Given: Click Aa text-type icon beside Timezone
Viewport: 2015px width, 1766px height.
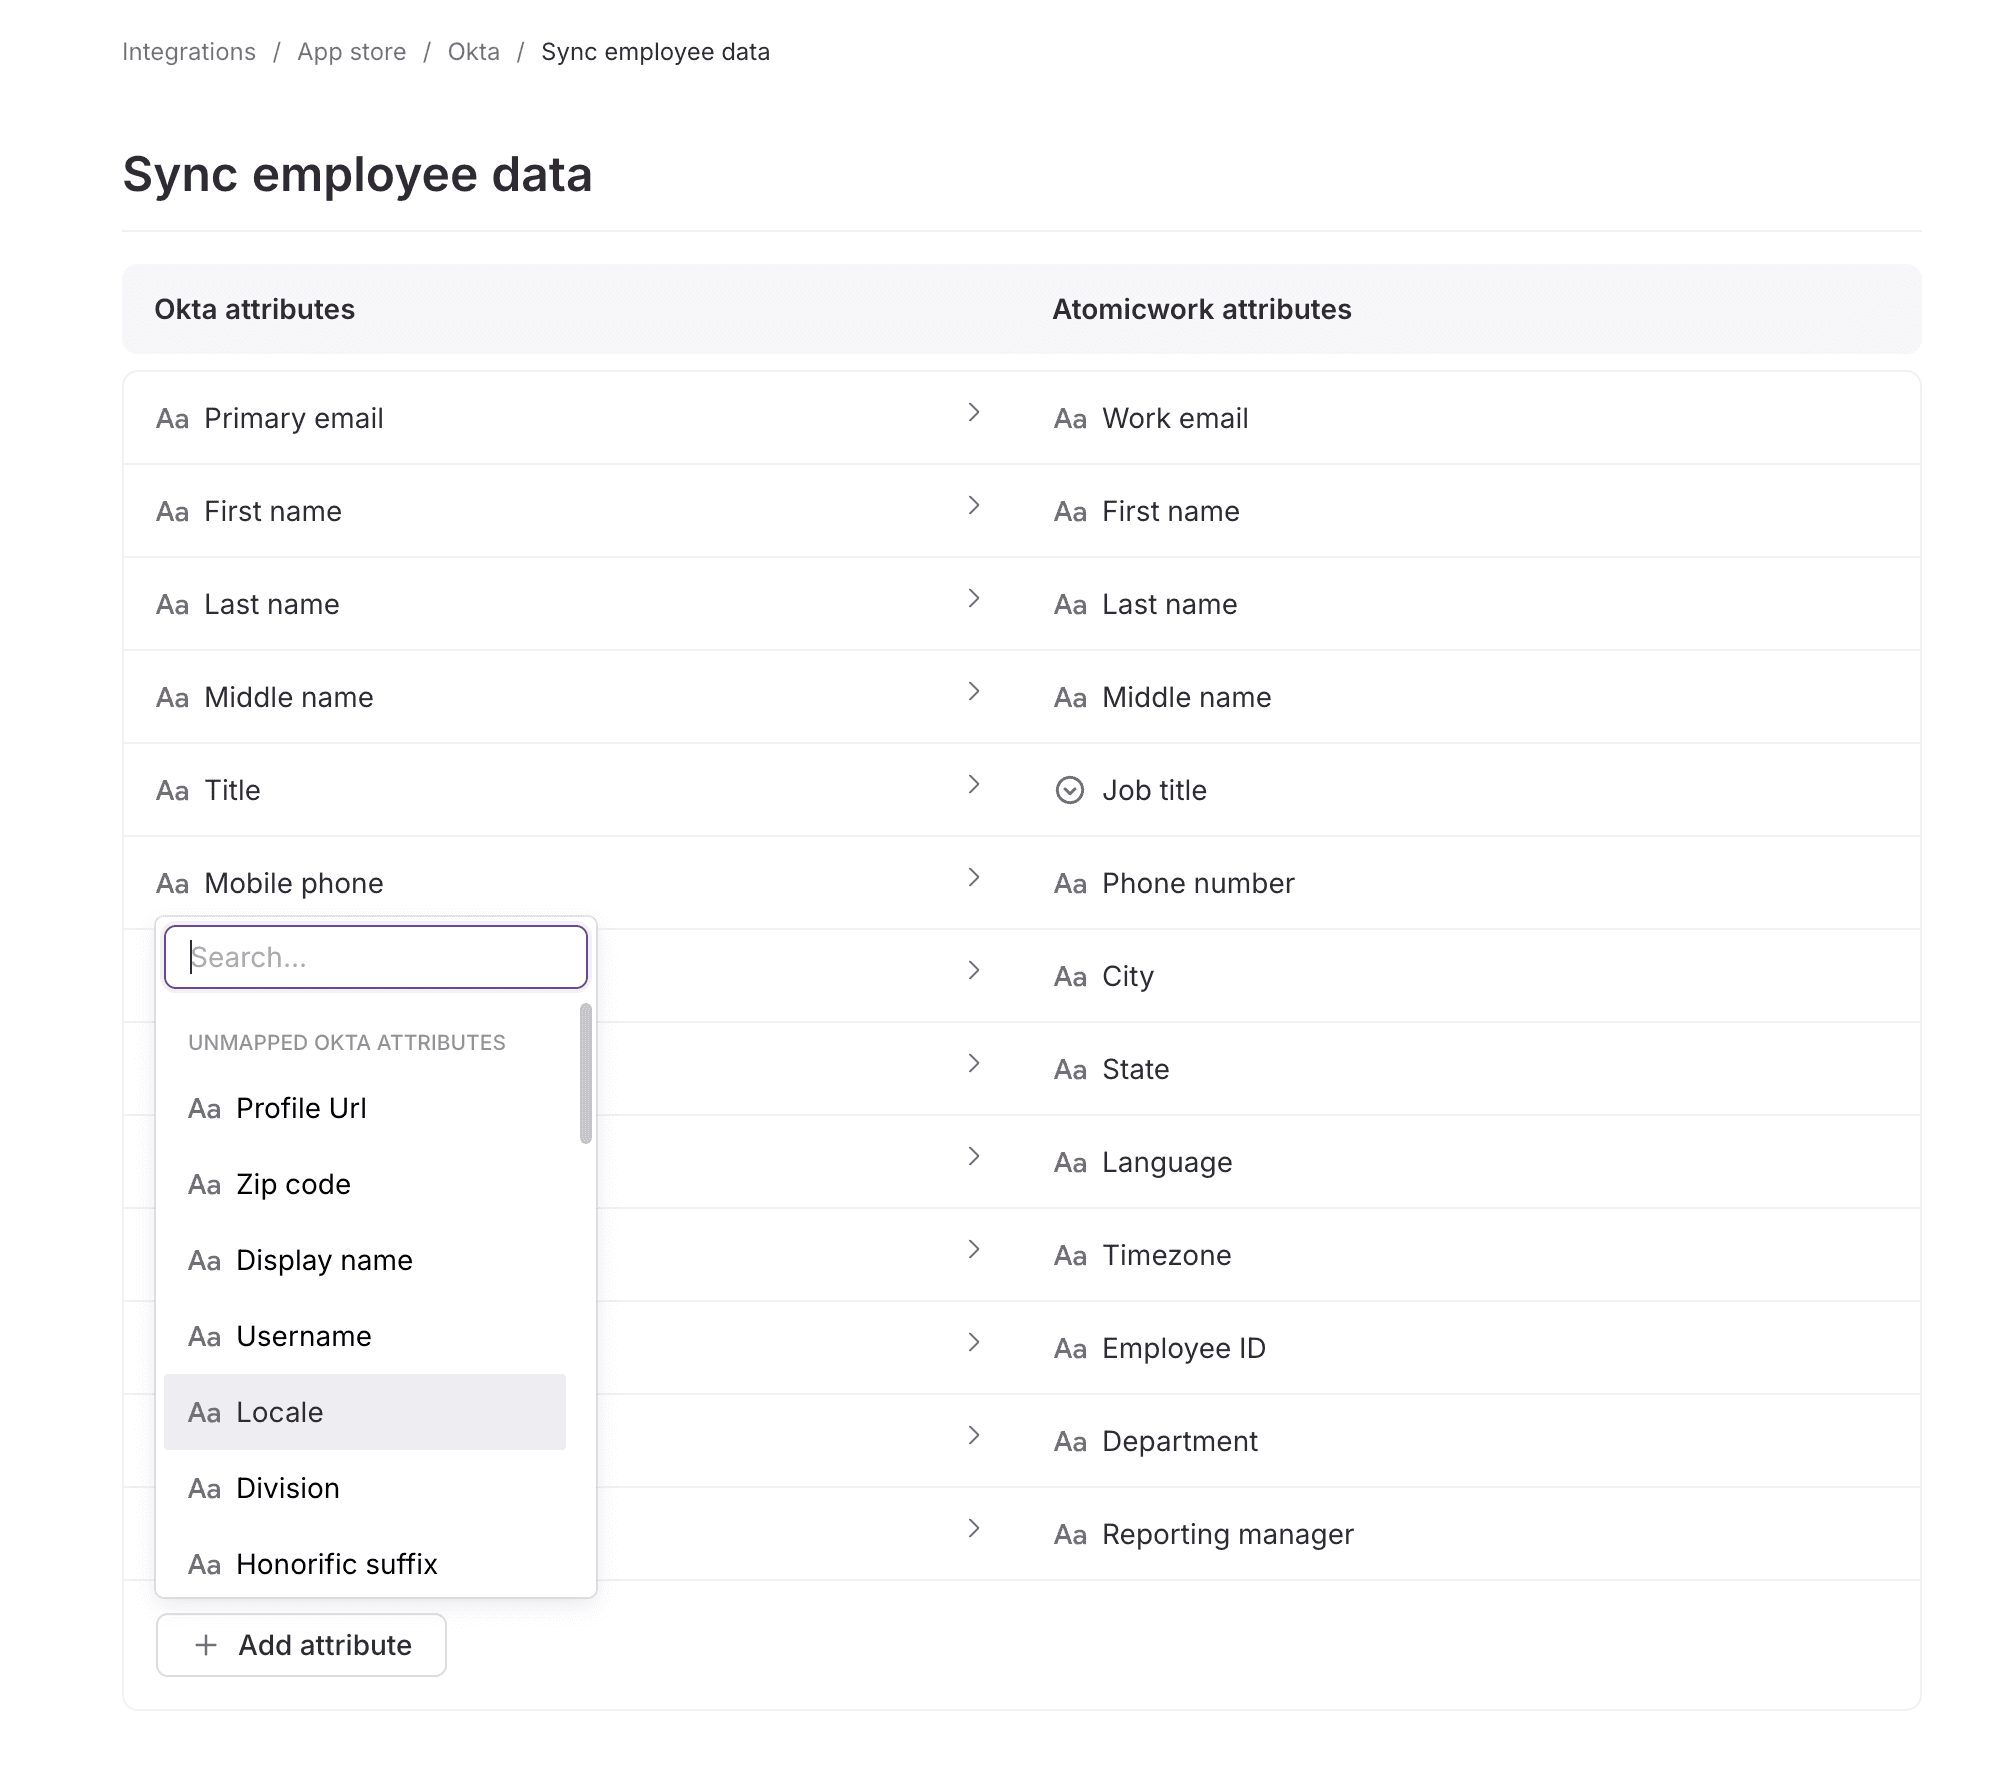Looking at the screenshot, I should [x=1070, y=1256].
